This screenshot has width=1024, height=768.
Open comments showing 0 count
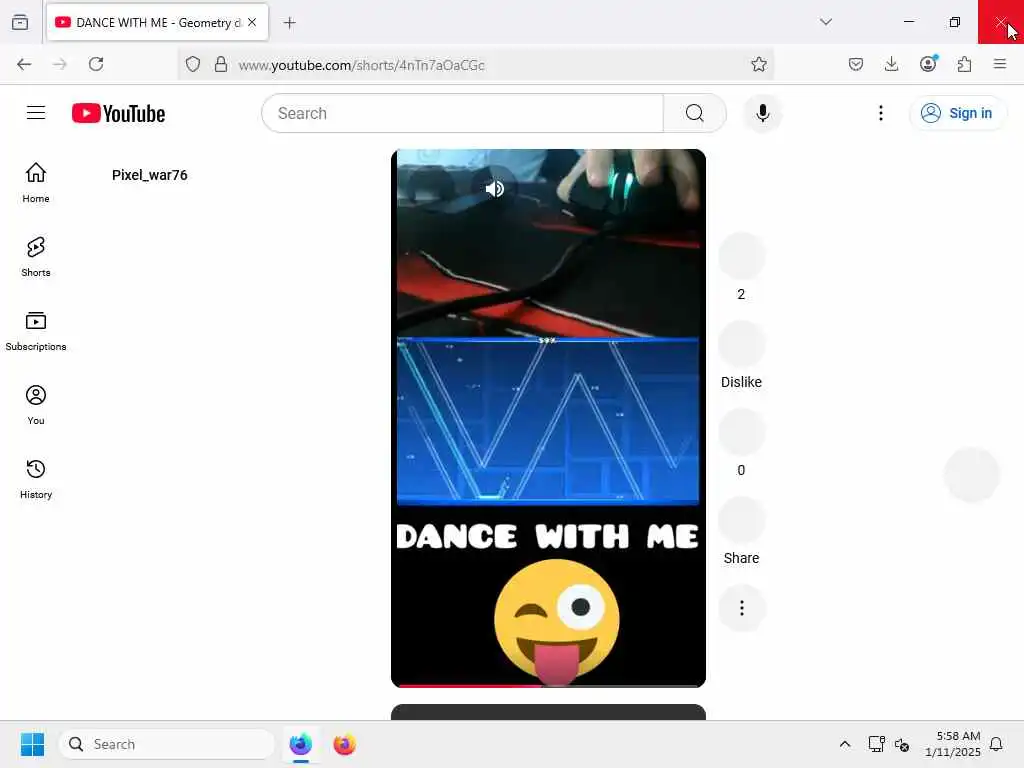click(741, 432)
